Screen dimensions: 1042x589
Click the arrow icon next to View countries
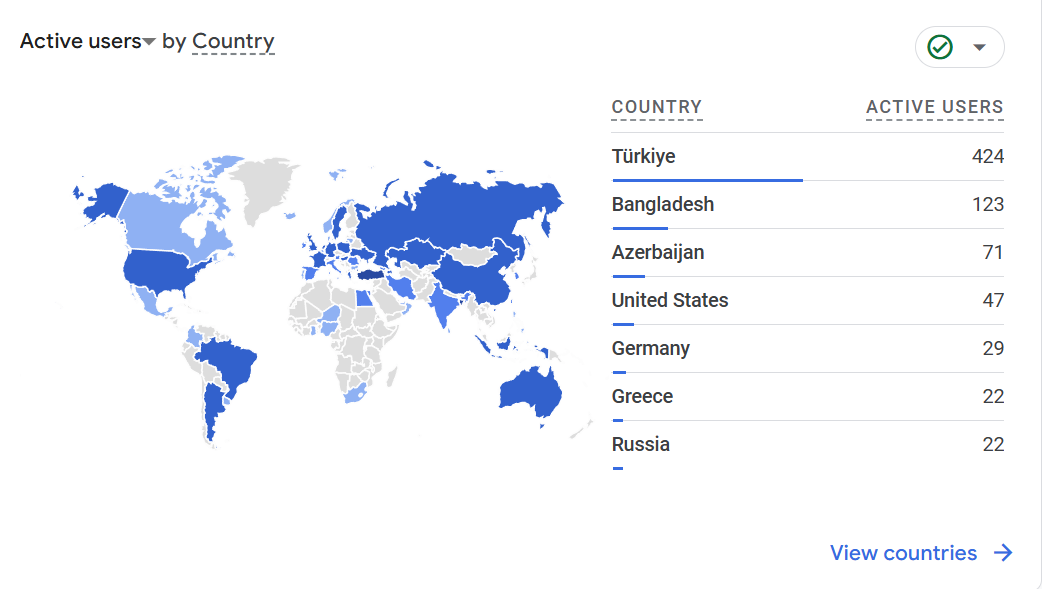[1003, 552]
